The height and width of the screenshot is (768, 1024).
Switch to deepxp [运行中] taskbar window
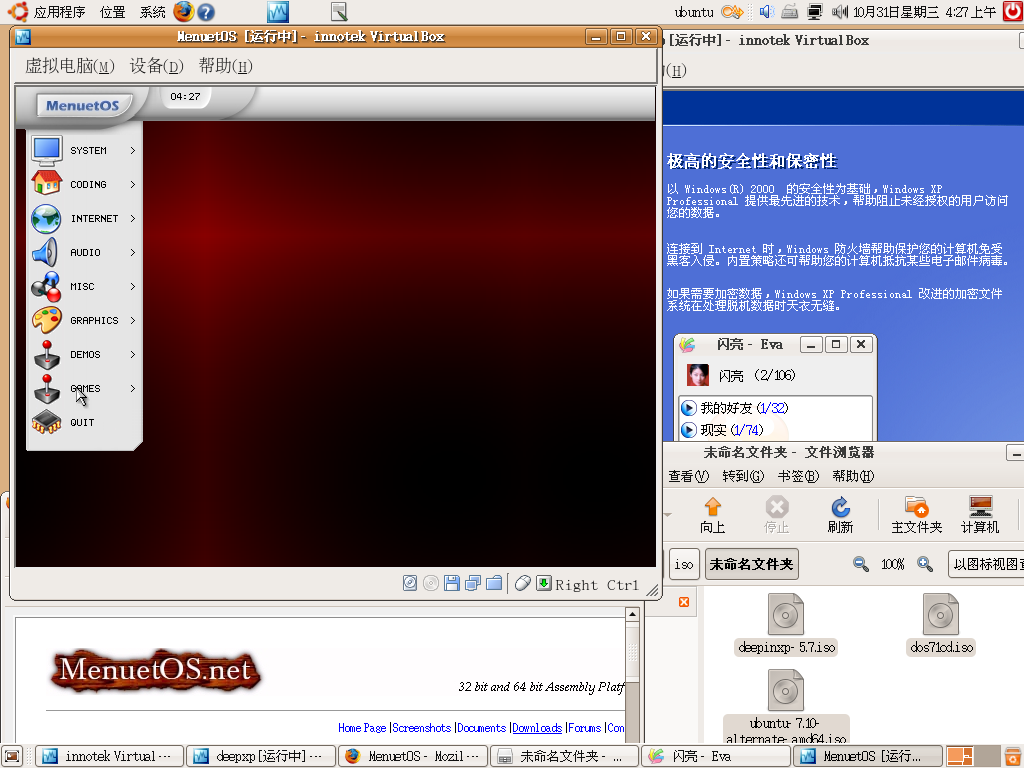(261, 756)
